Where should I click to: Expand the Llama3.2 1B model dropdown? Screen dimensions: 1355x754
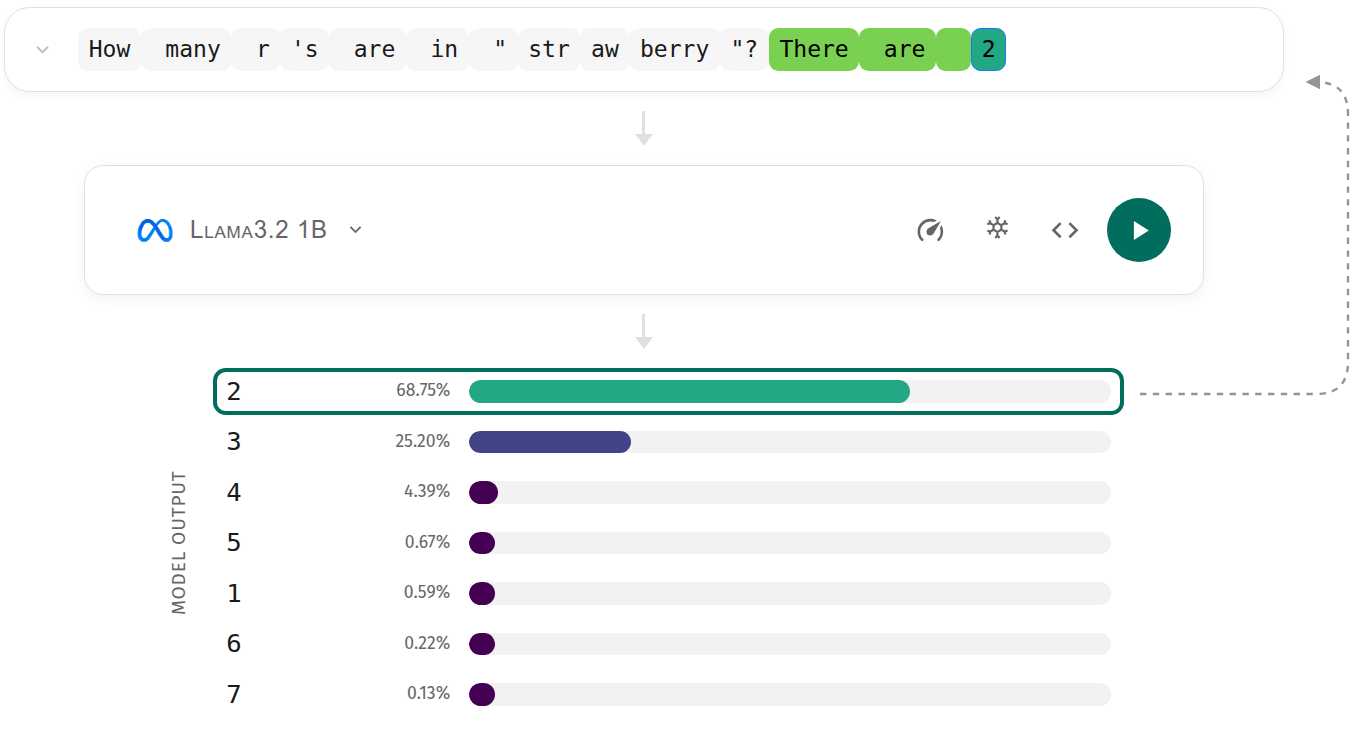[355, 230]
